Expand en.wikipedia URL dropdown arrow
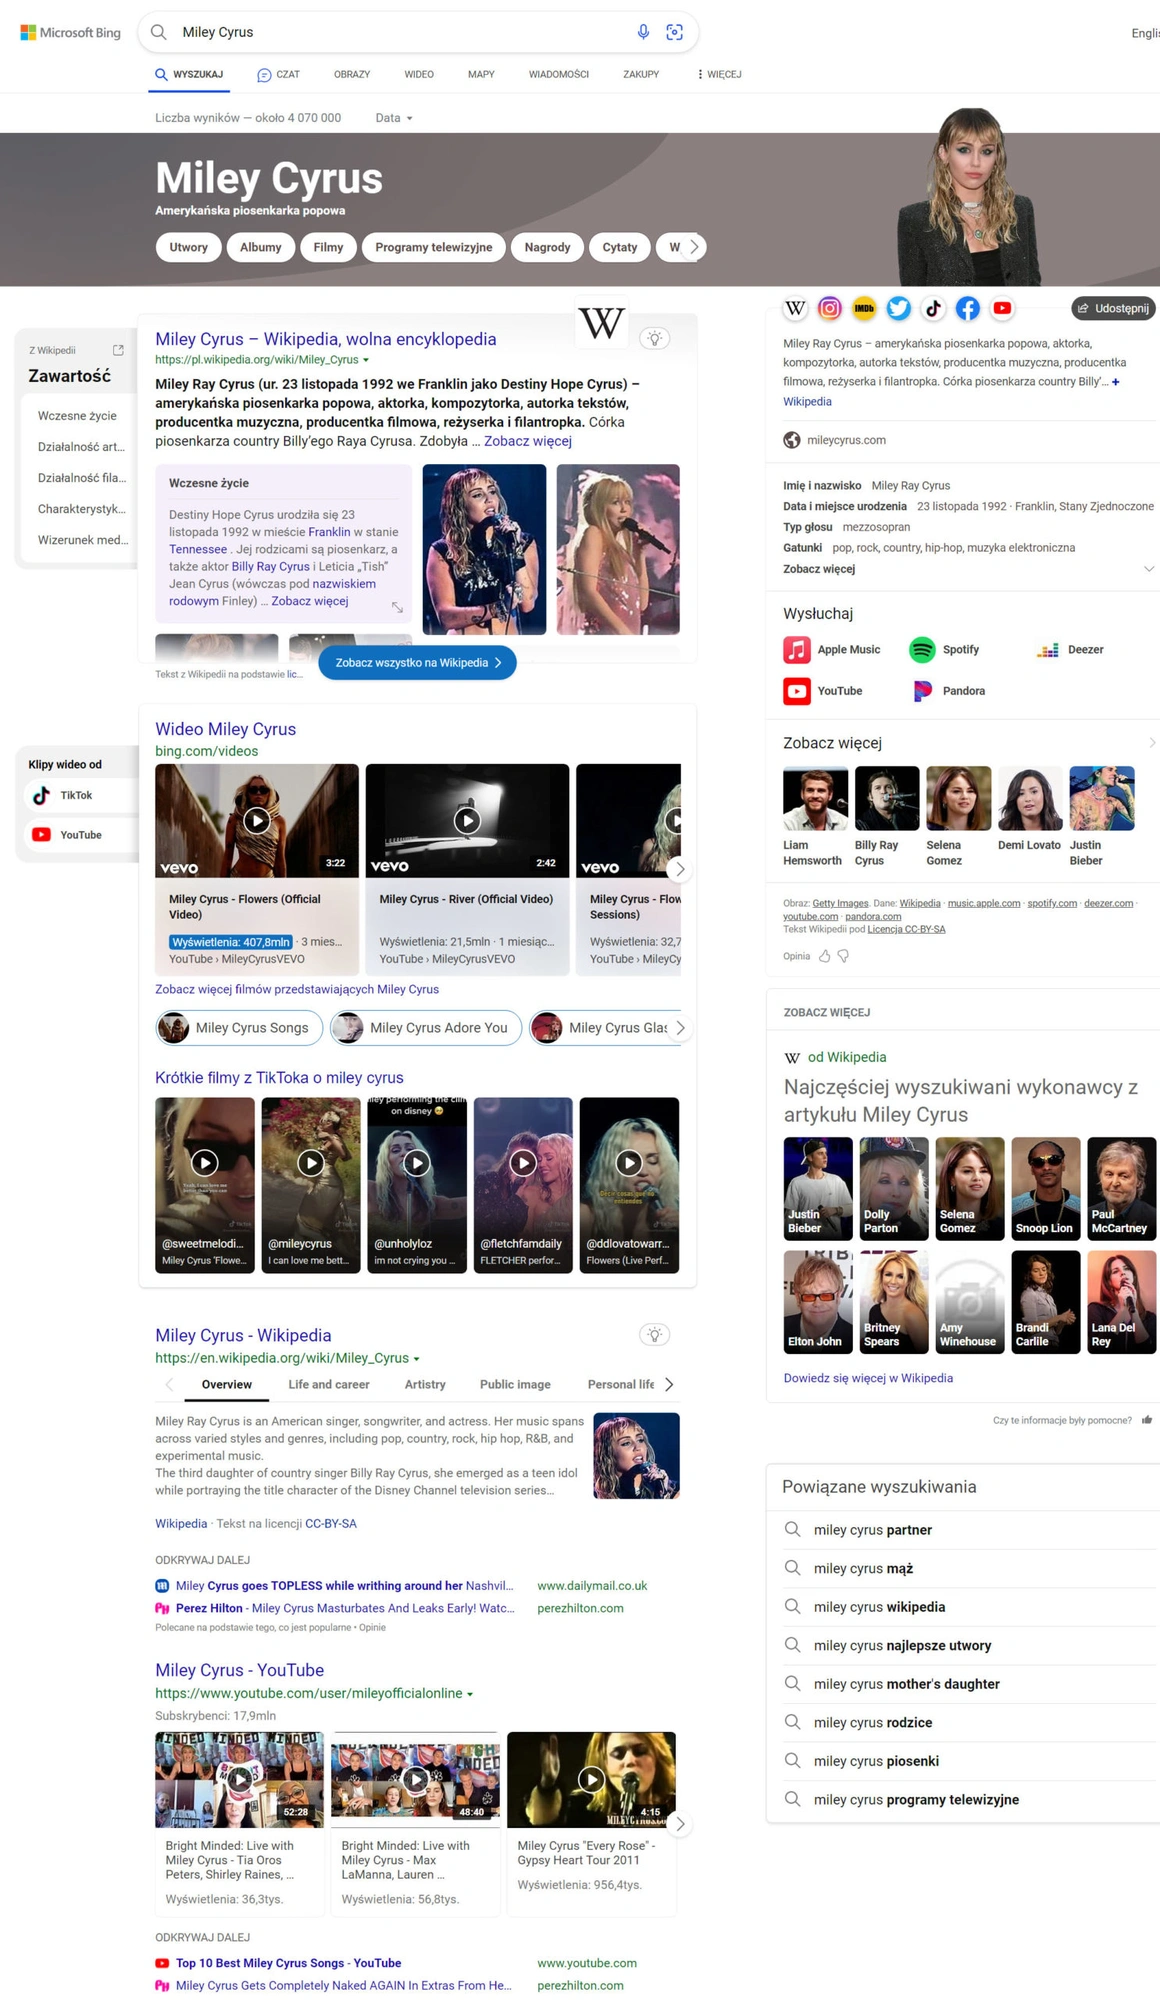The width and height of the screenshot is (1160, 2000). 417,1359
